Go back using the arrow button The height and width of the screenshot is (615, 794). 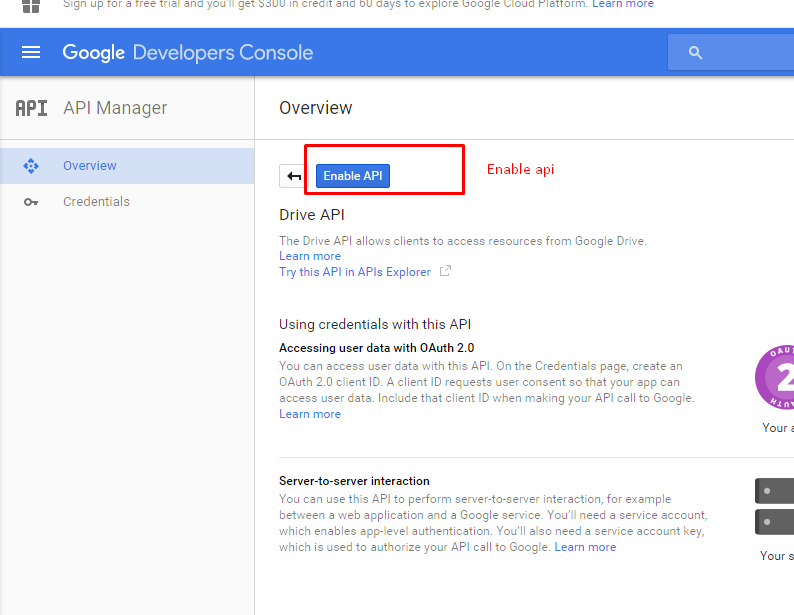(294, 176)
